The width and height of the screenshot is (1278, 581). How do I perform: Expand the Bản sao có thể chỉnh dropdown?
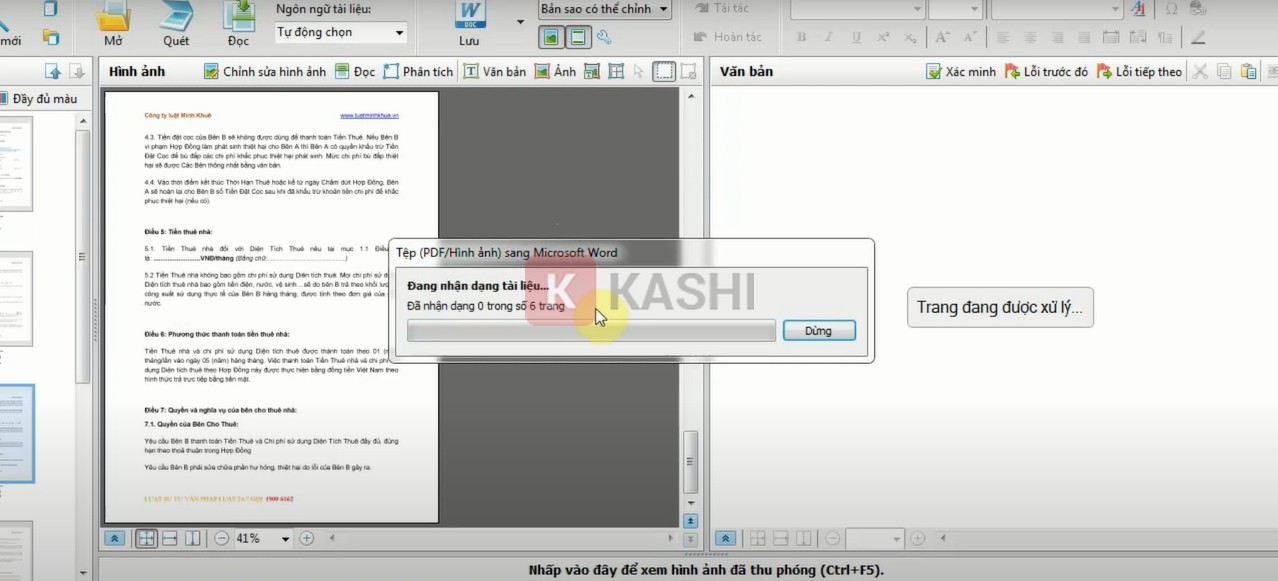tap(662, 10)
